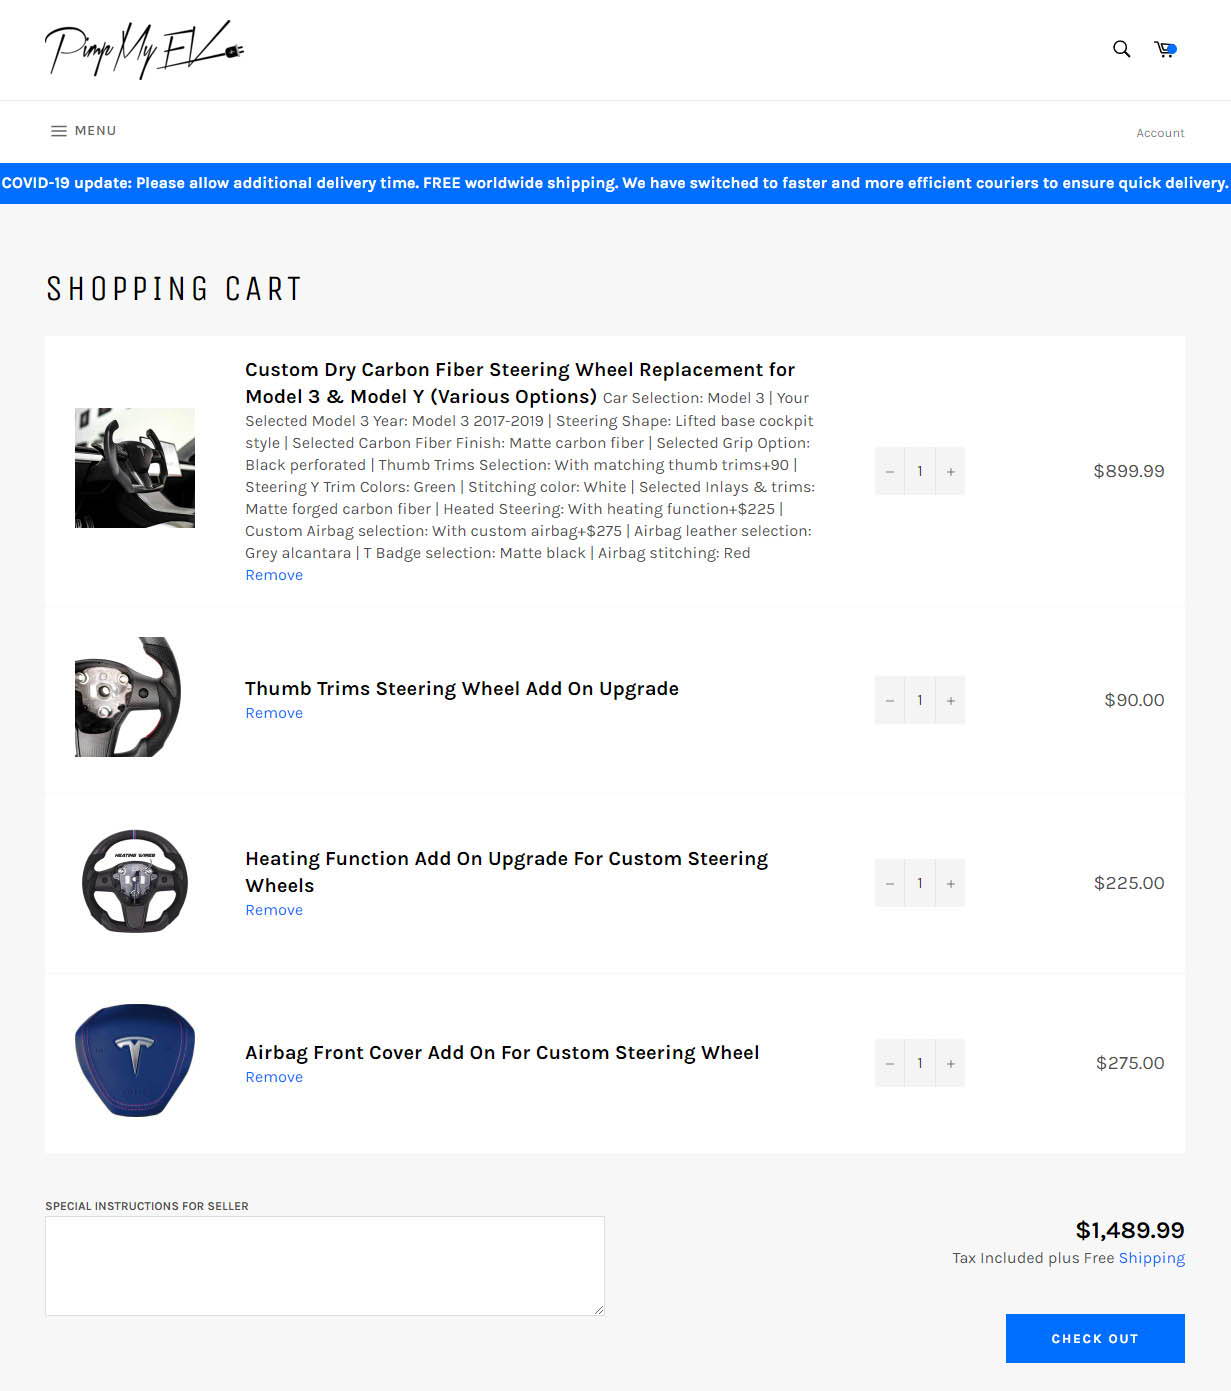Decrease quantity of Thumb Trims Add On
The width and height of the screenshot is (1231, 1391).
(x=889, y=700)
